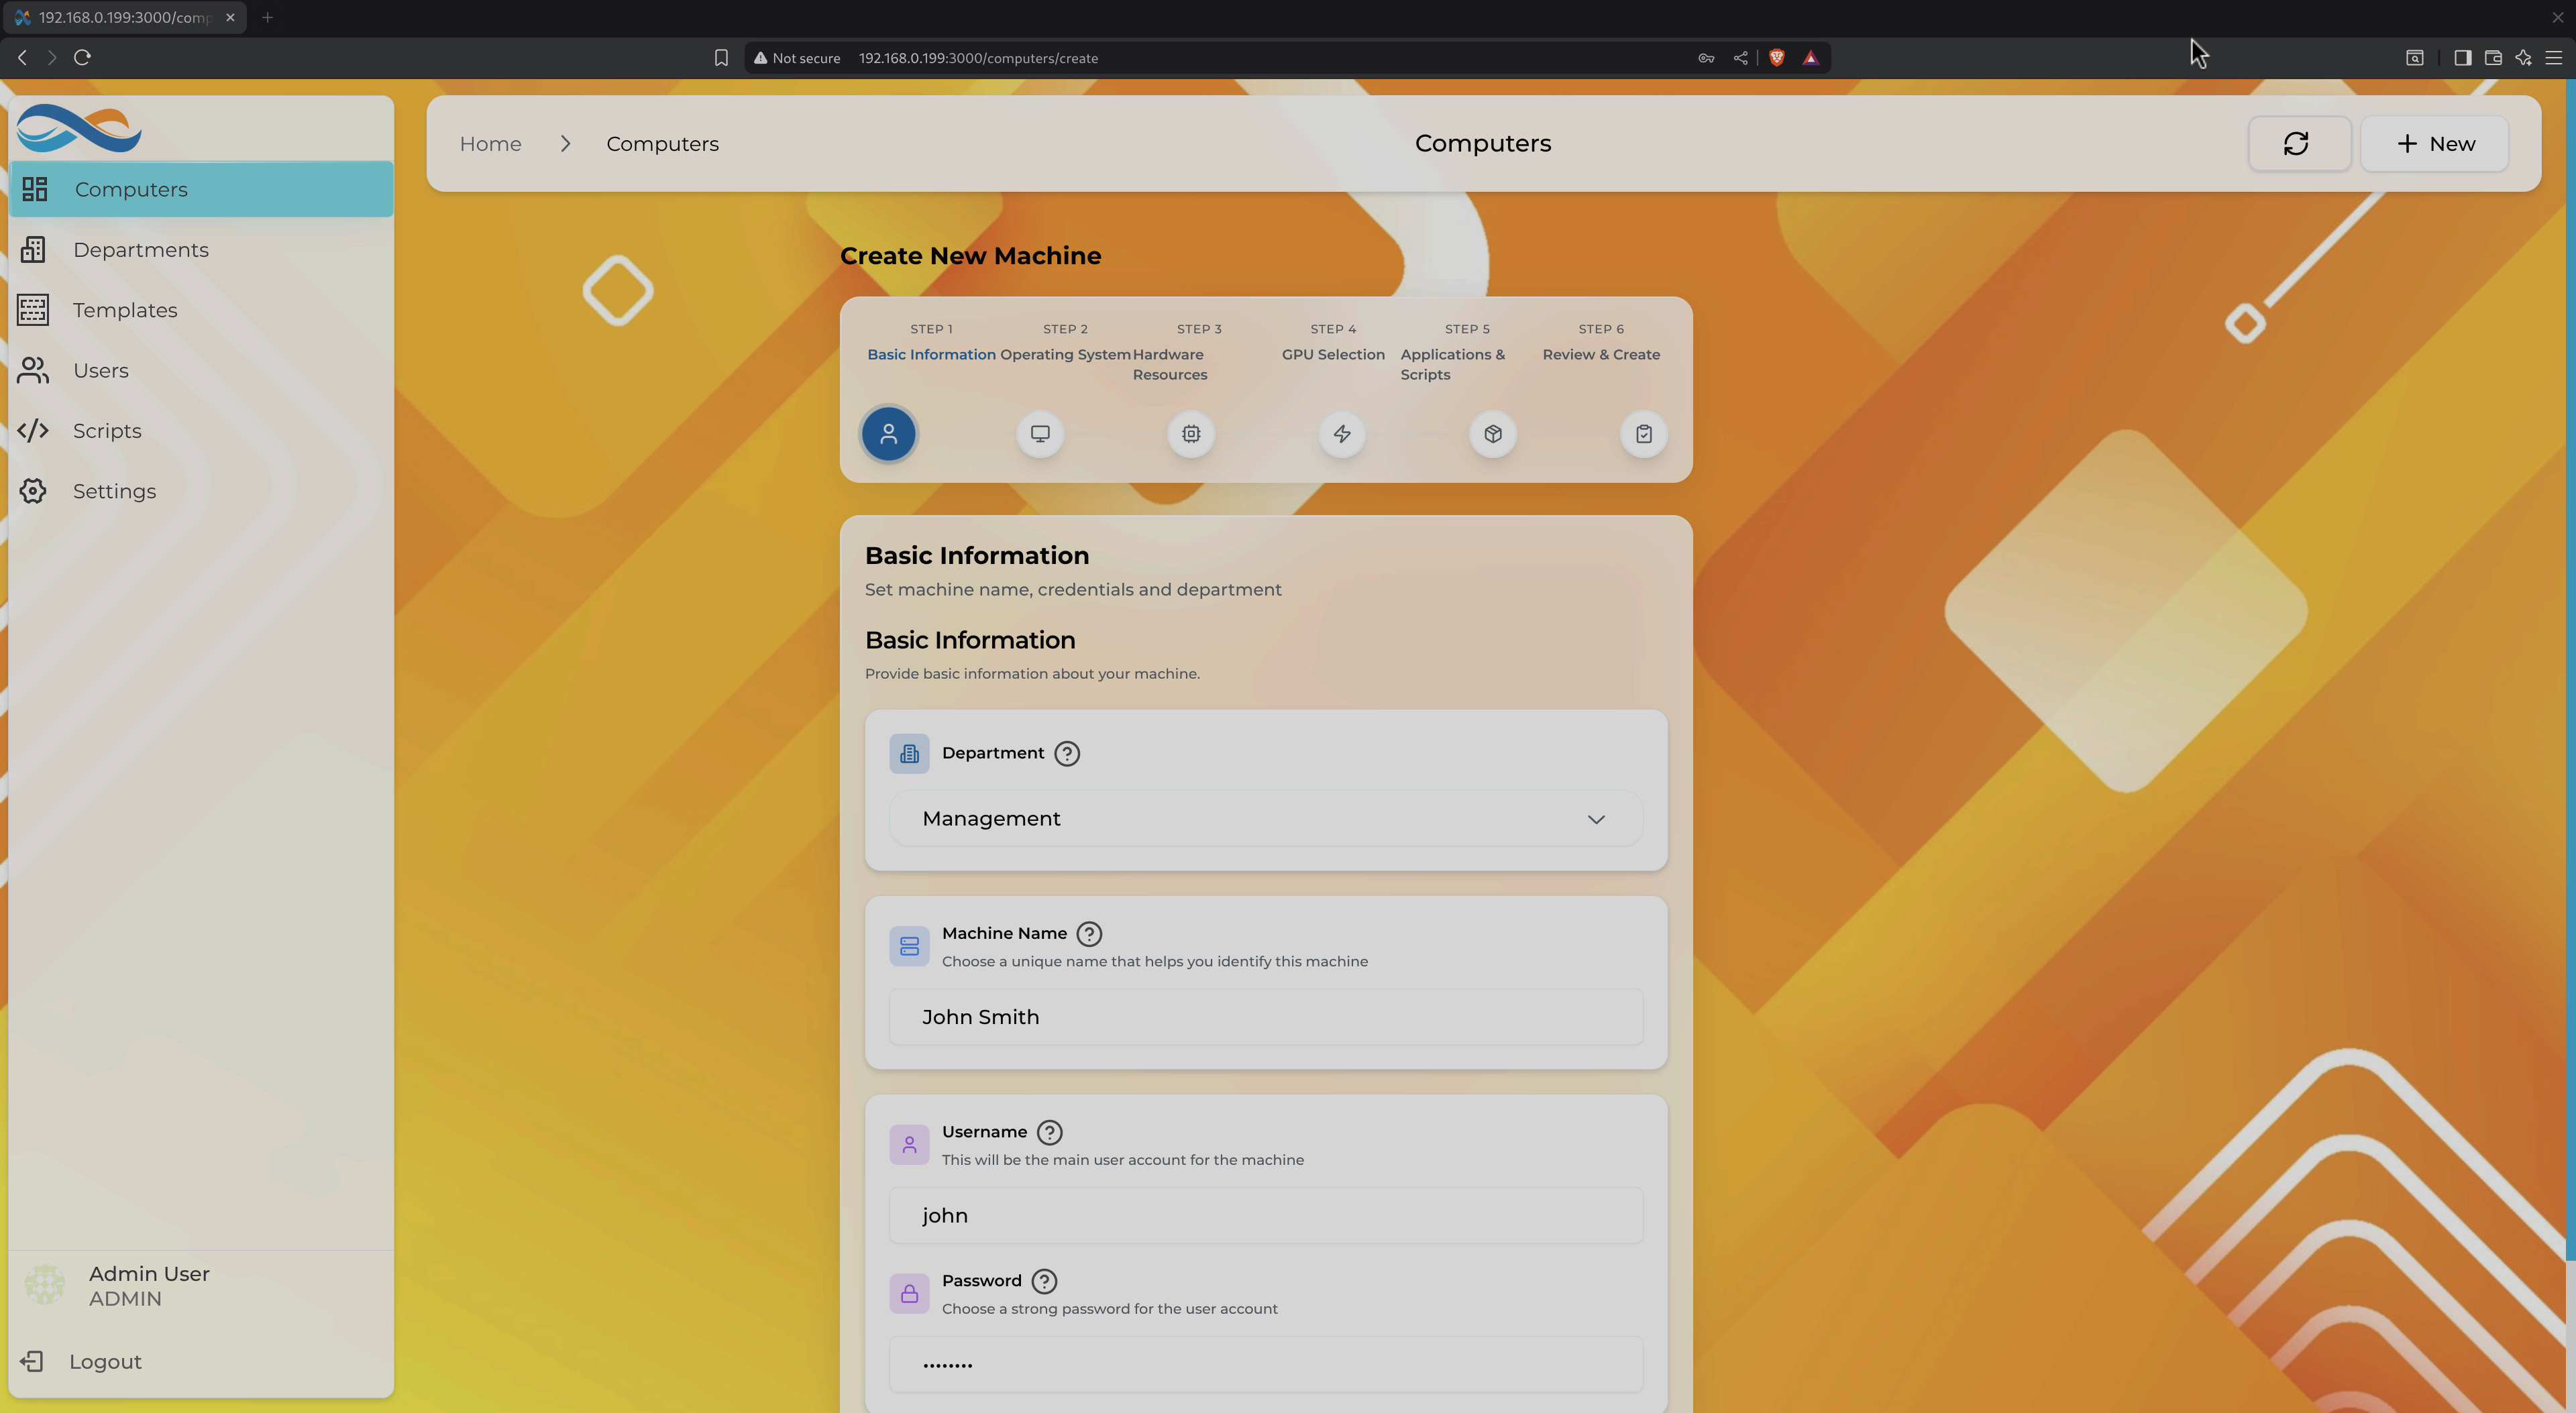Image resolution: width=2576 pixels, height=1413 pixels.
Task: Select the Operating System step monitor icon
Action: pyautogui.click(x=1039, y=434)
